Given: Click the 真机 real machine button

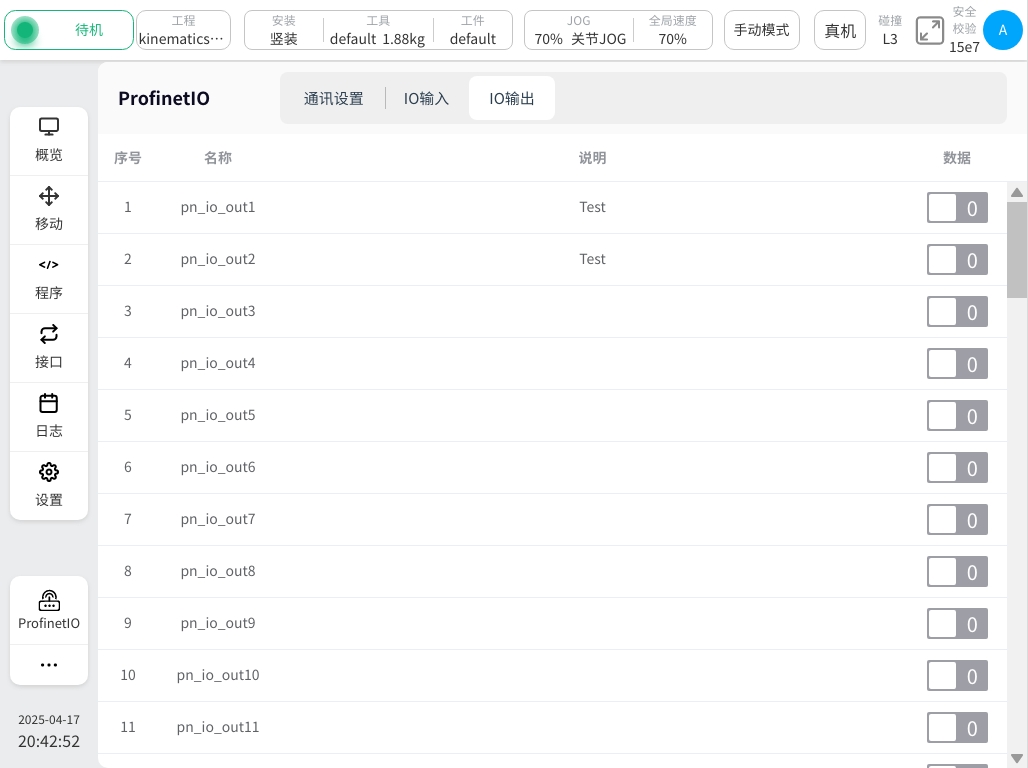Looking at the screenshot, I should tap(840, 30).
